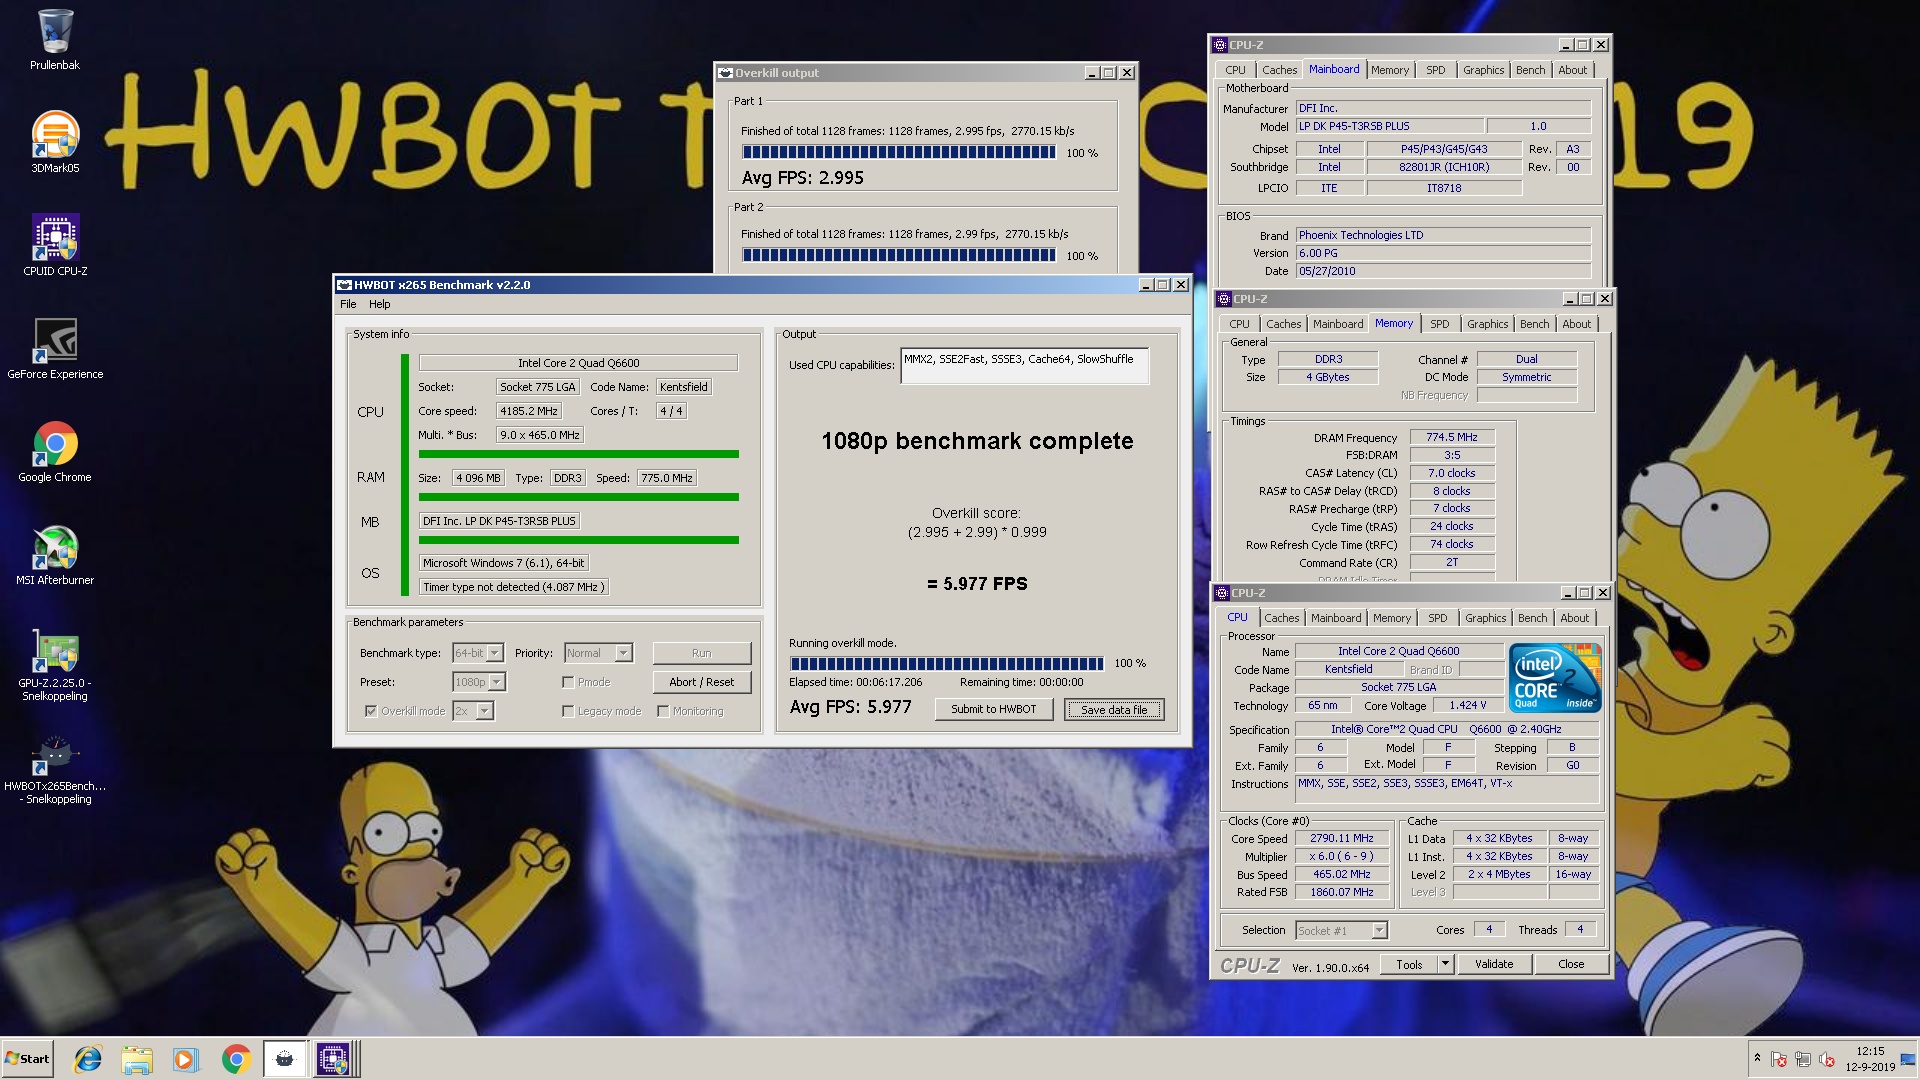Click the CPU-Z Memory window title icon
The height and width of the screenshot is (1080, 1920).
tap(1223, 299)
